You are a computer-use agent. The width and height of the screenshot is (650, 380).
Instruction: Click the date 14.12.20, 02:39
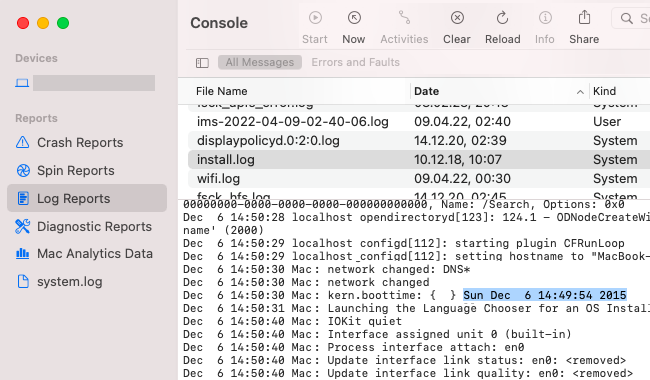point(460,140)
